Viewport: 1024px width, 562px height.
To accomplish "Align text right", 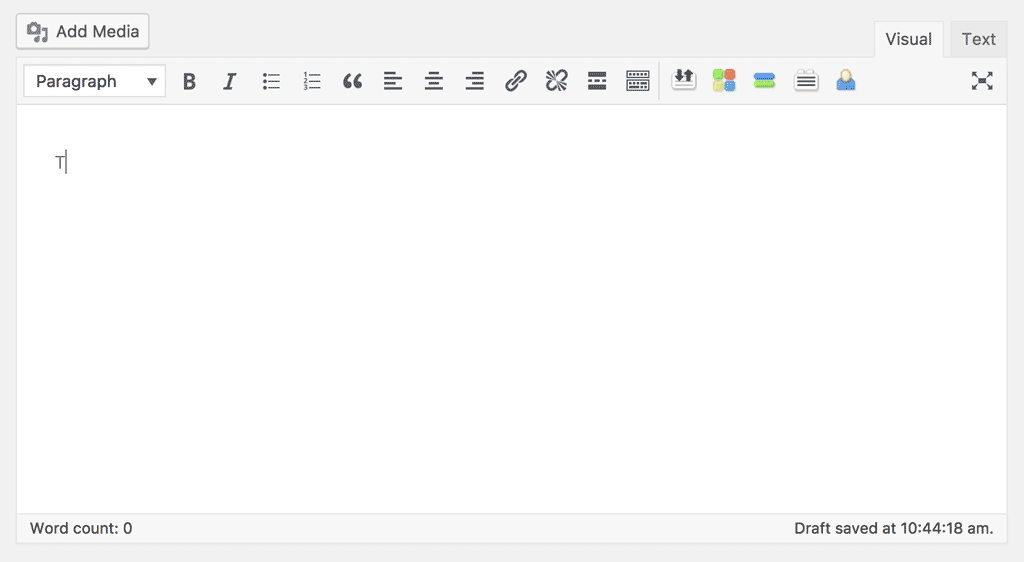I will click(475, 82).
